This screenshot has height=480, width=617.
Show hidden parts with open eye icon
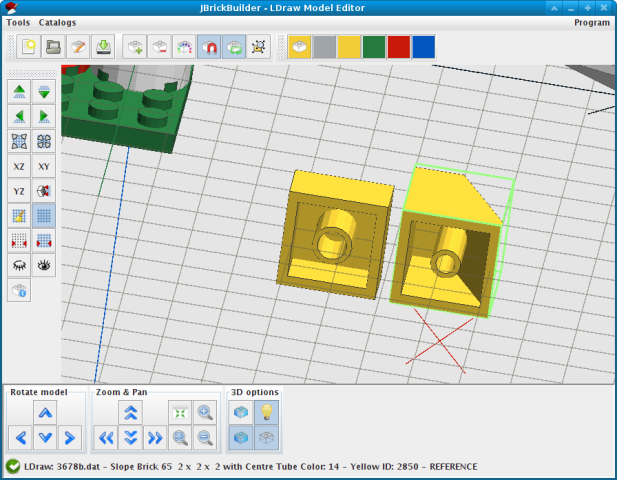coord(44,265)
